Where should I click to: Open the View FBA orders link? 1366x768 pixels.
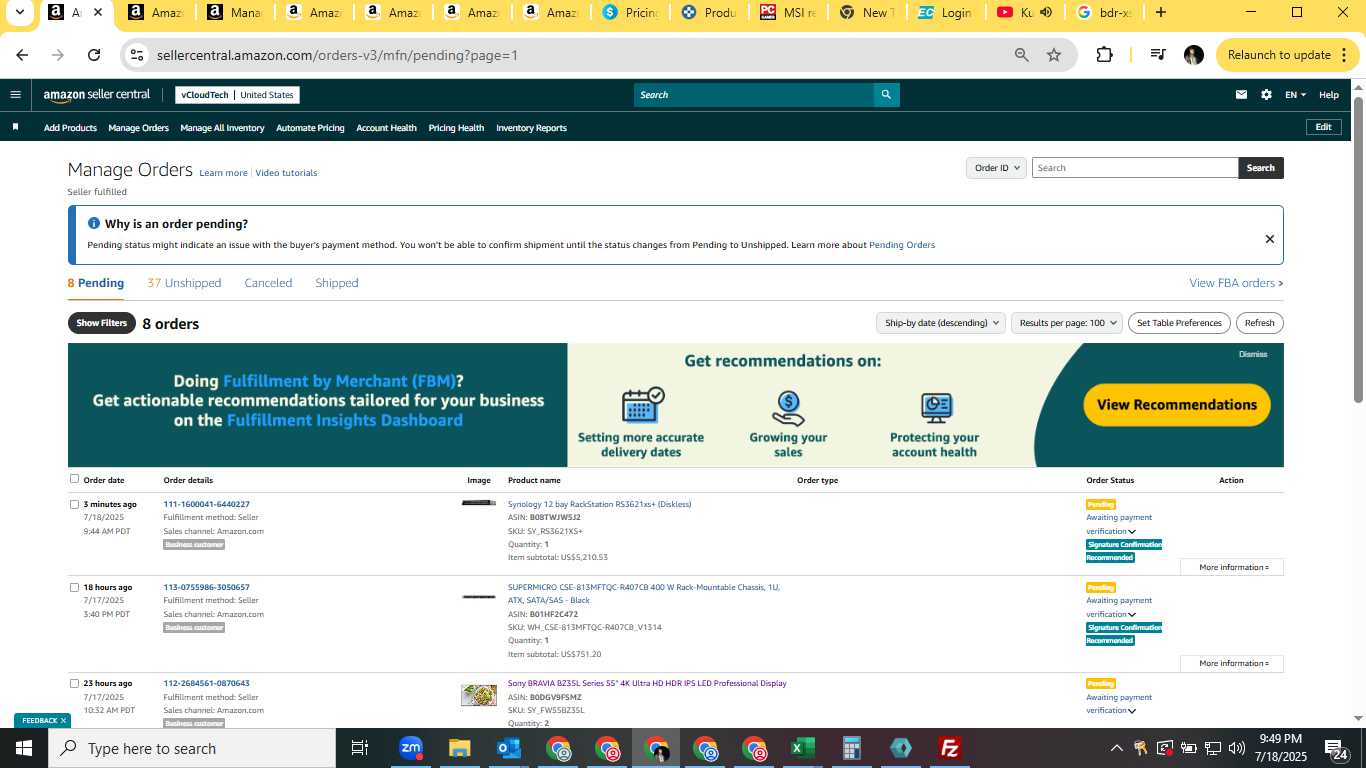point(1236,283)
